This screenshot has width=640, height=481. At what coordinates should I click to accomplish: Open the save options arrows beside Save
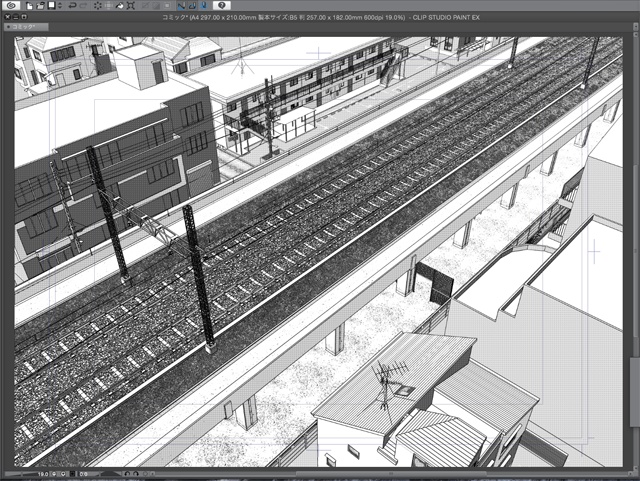point(60,6)
